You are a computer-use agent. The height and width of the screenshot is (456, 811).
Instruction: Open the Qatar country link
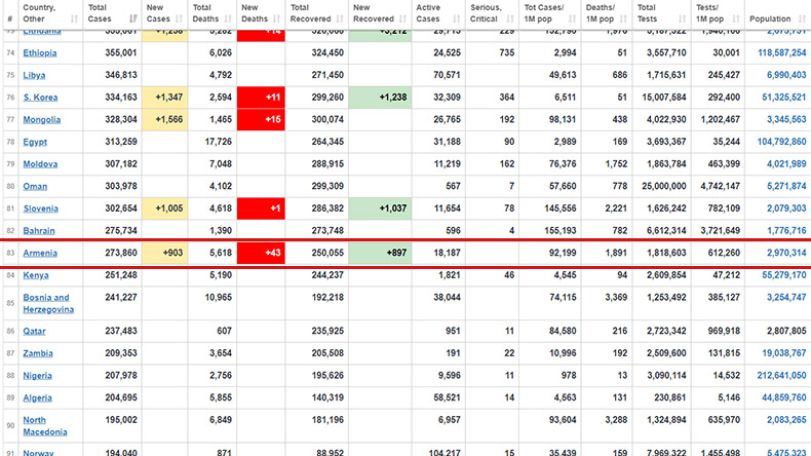[x=34, y=331]
